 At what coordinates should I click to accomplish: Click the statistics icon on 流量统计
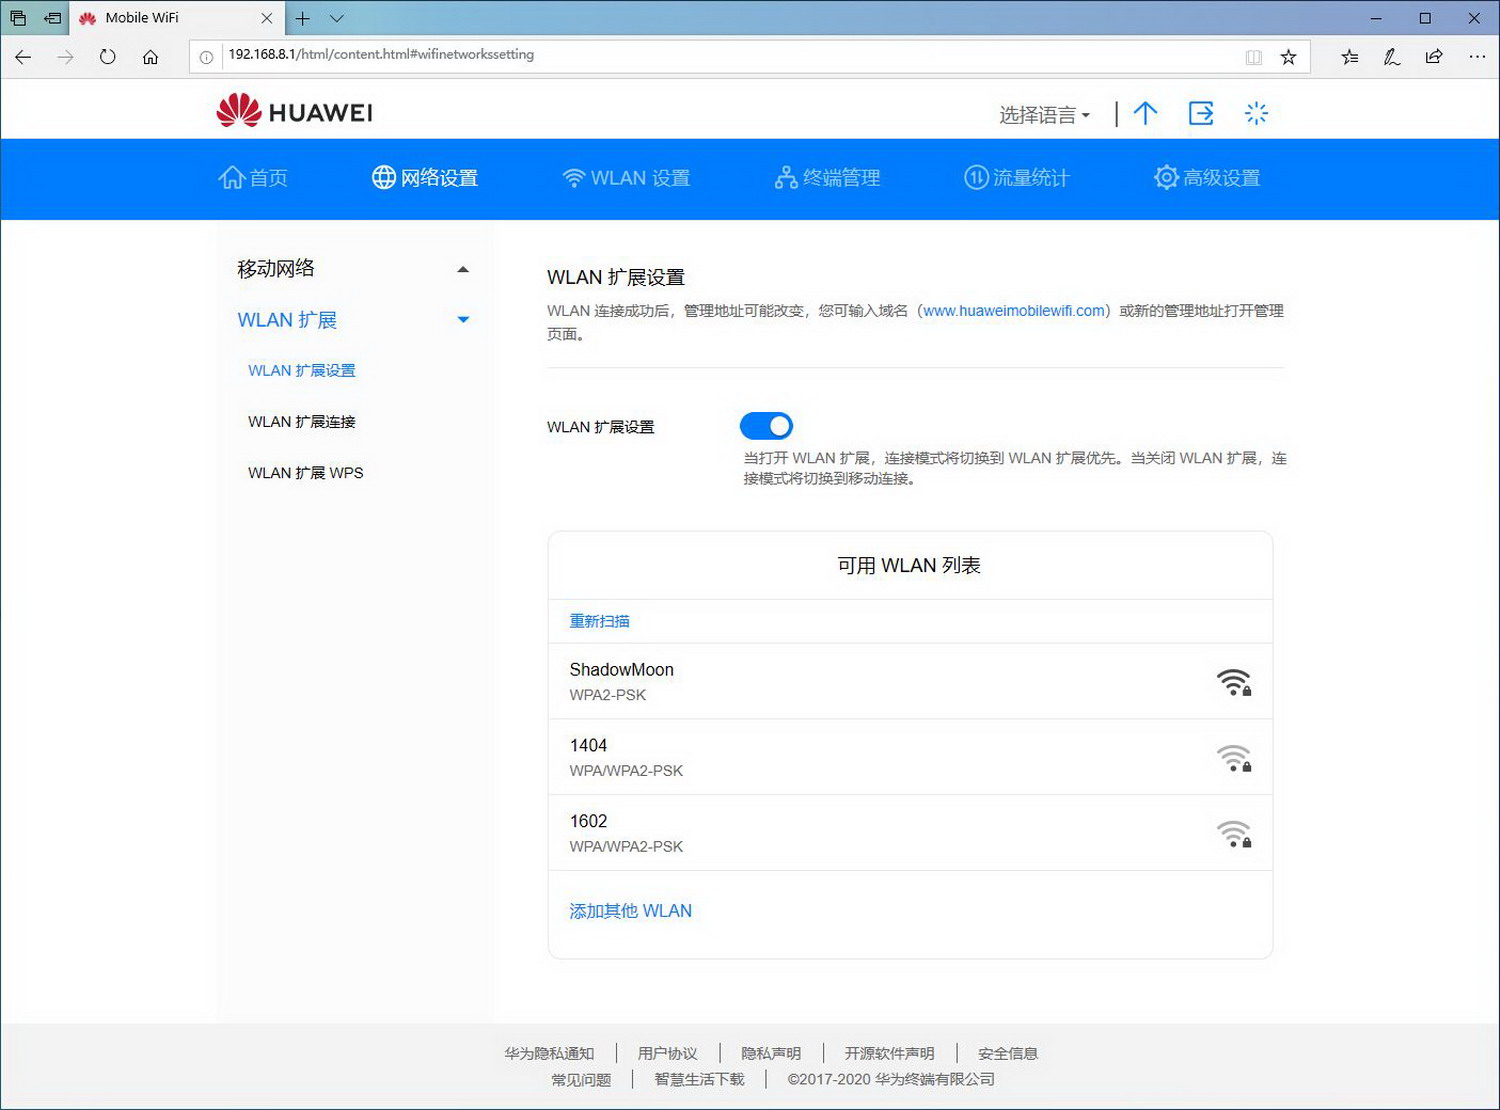tap(975, 177)
